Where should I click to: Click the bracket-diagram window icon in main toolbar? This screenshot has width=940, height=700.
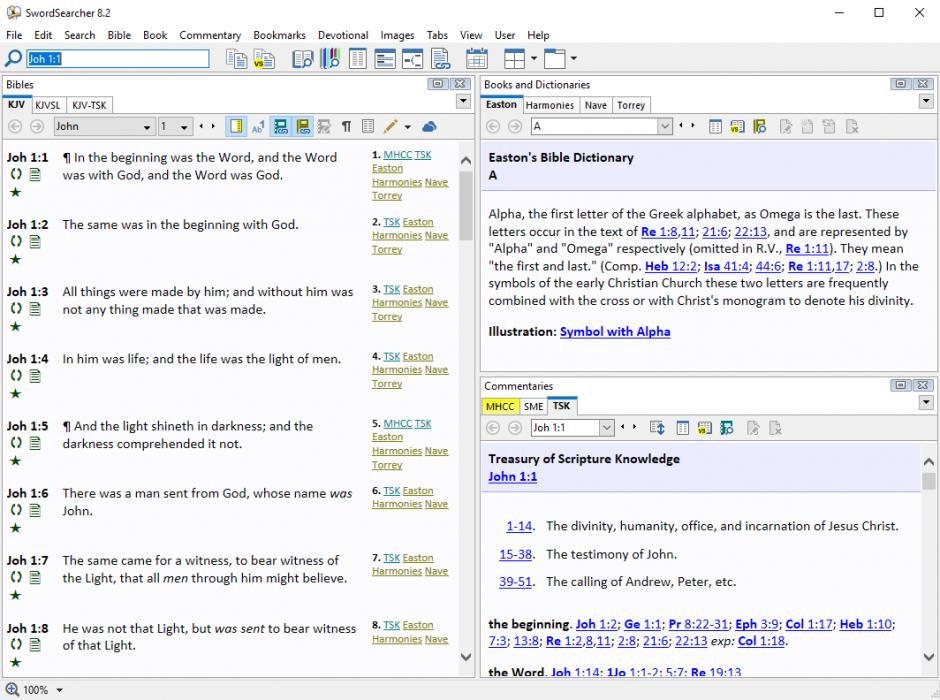[x=412, y=59]
